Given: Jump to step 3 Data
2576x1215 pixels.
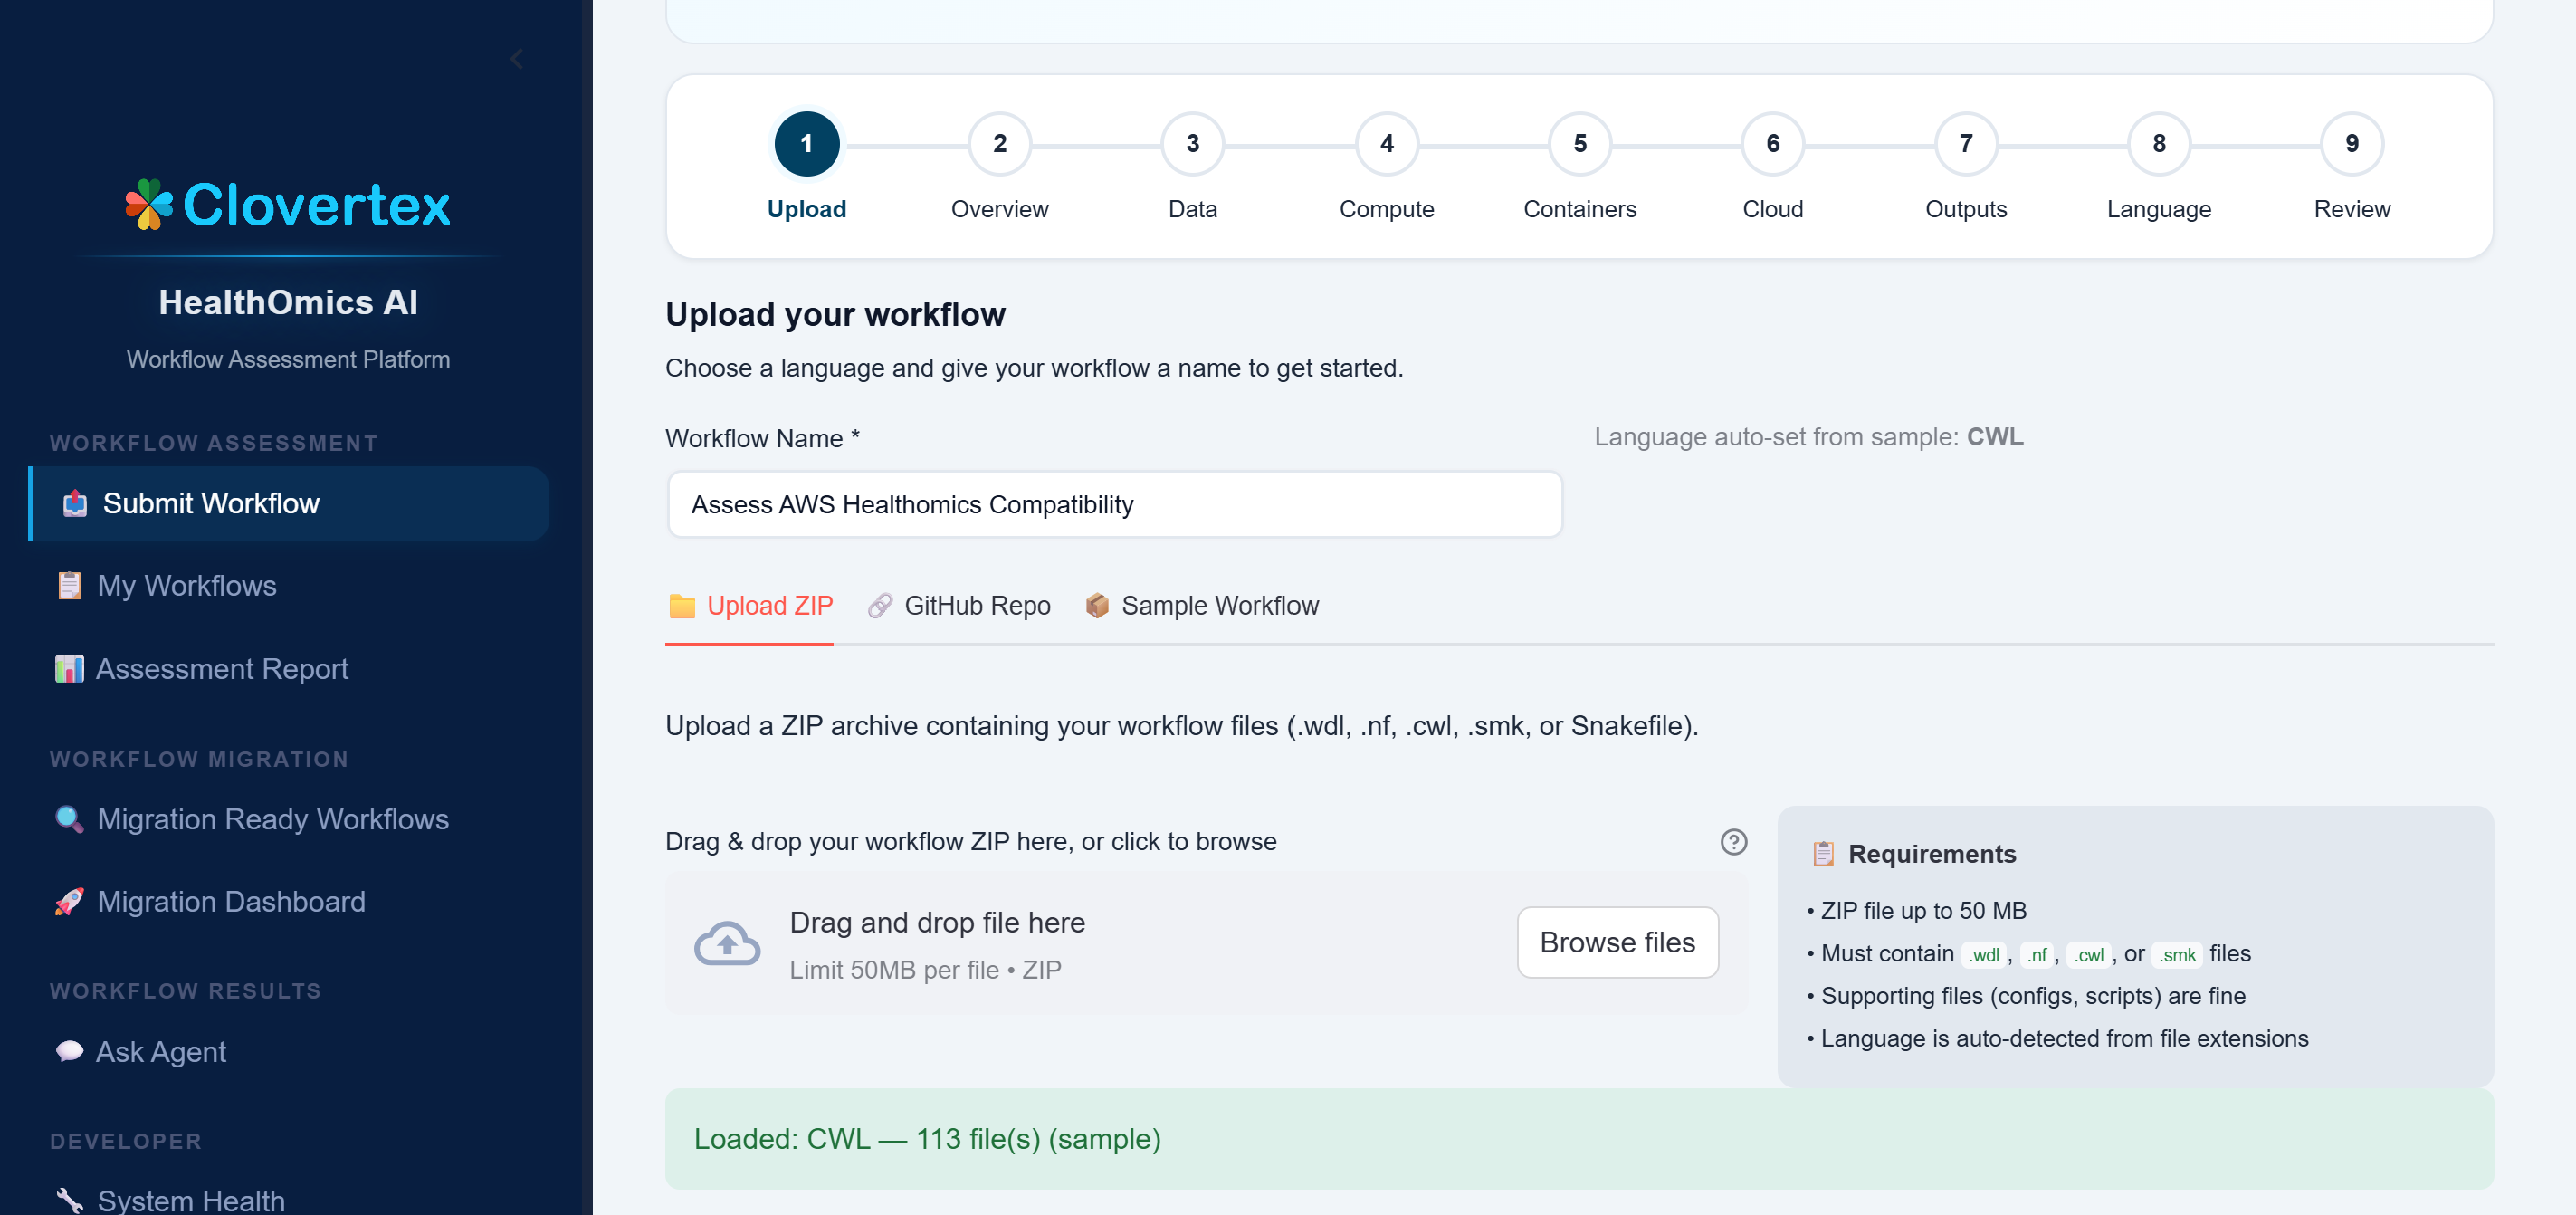Looking at the screenshot, I should (1192, 144).
